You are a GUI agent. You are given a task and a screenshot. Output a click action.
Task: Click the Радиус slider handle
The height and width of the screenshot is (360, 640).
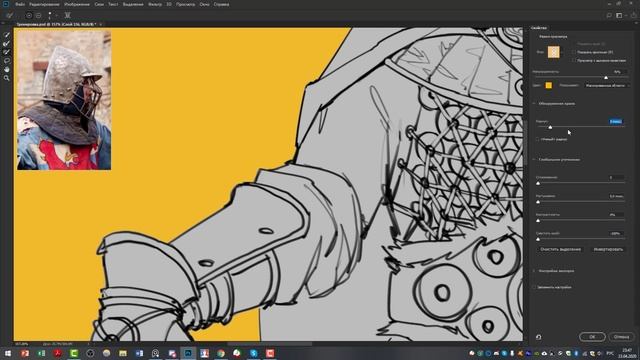click(550, 127)
